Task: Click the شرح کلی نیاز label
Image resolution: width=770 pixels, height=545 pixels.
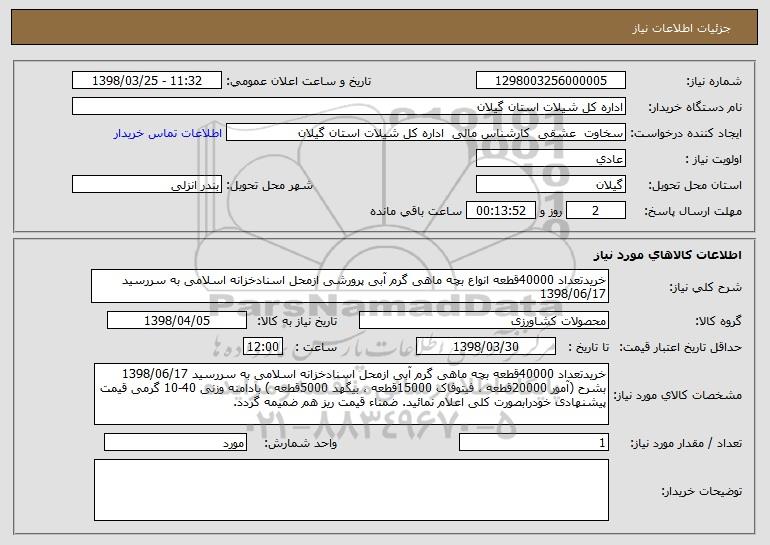Action: (x=706, y=287)
